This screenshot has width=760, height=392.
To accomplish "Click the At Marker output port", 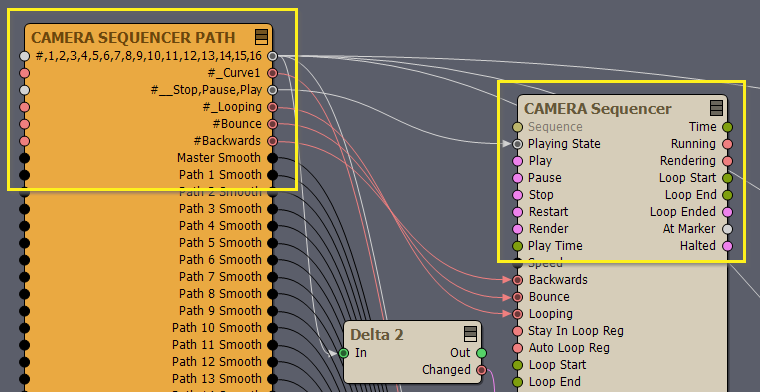I will pos(727,229).
